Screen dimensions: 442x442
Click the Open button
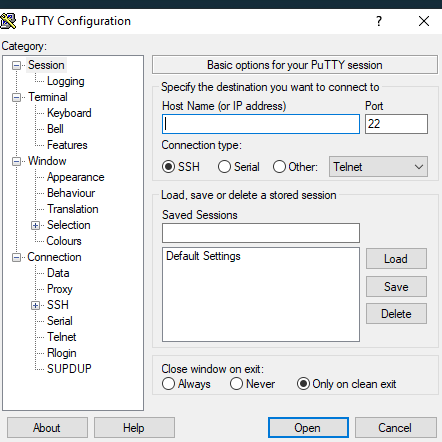pos(308,428)
